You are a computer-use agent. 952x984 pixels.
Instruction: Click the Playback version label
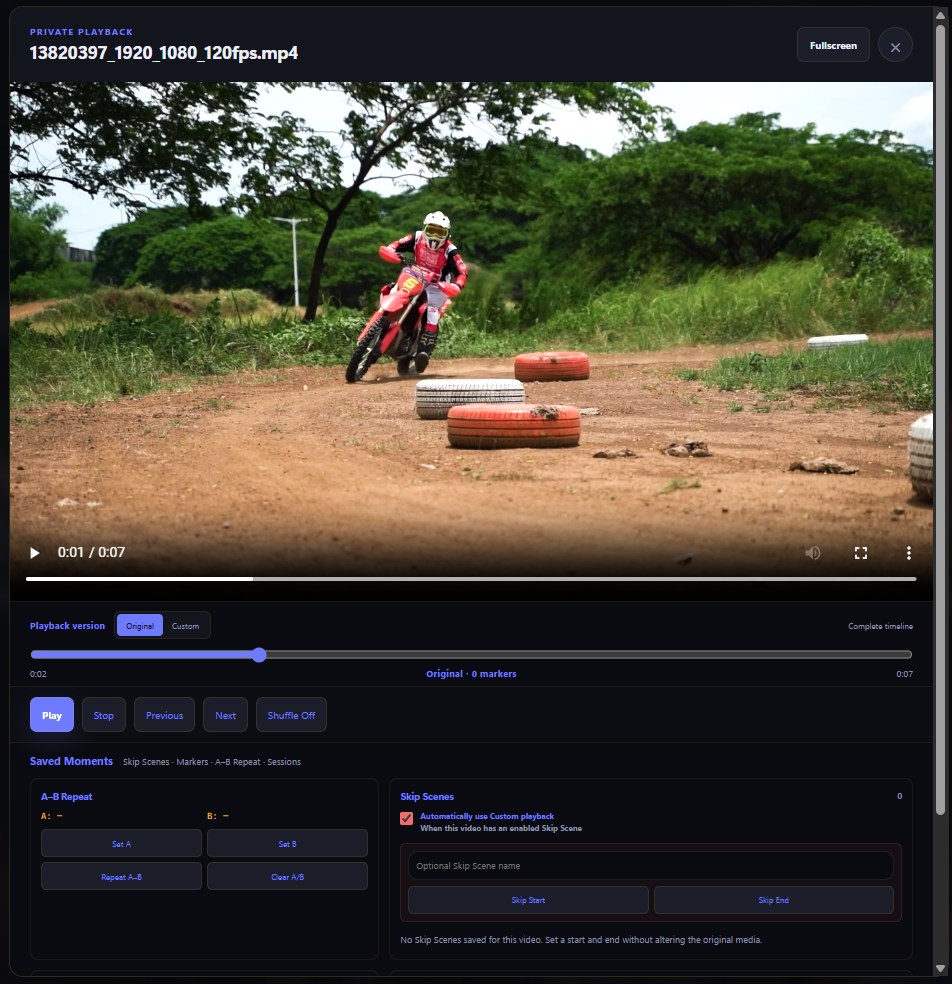click(67, 626)
